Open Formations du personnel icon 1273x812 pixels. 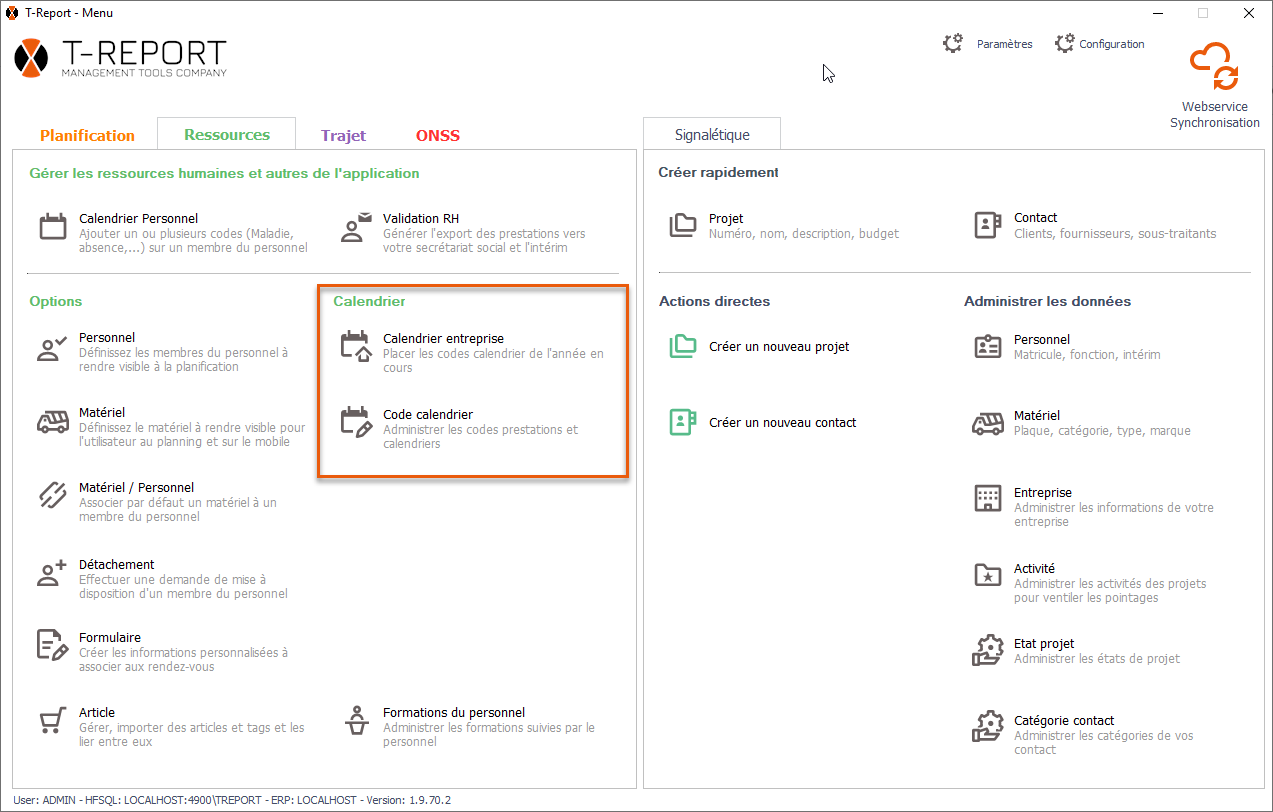pyautogui.click(x=356, y=720)
